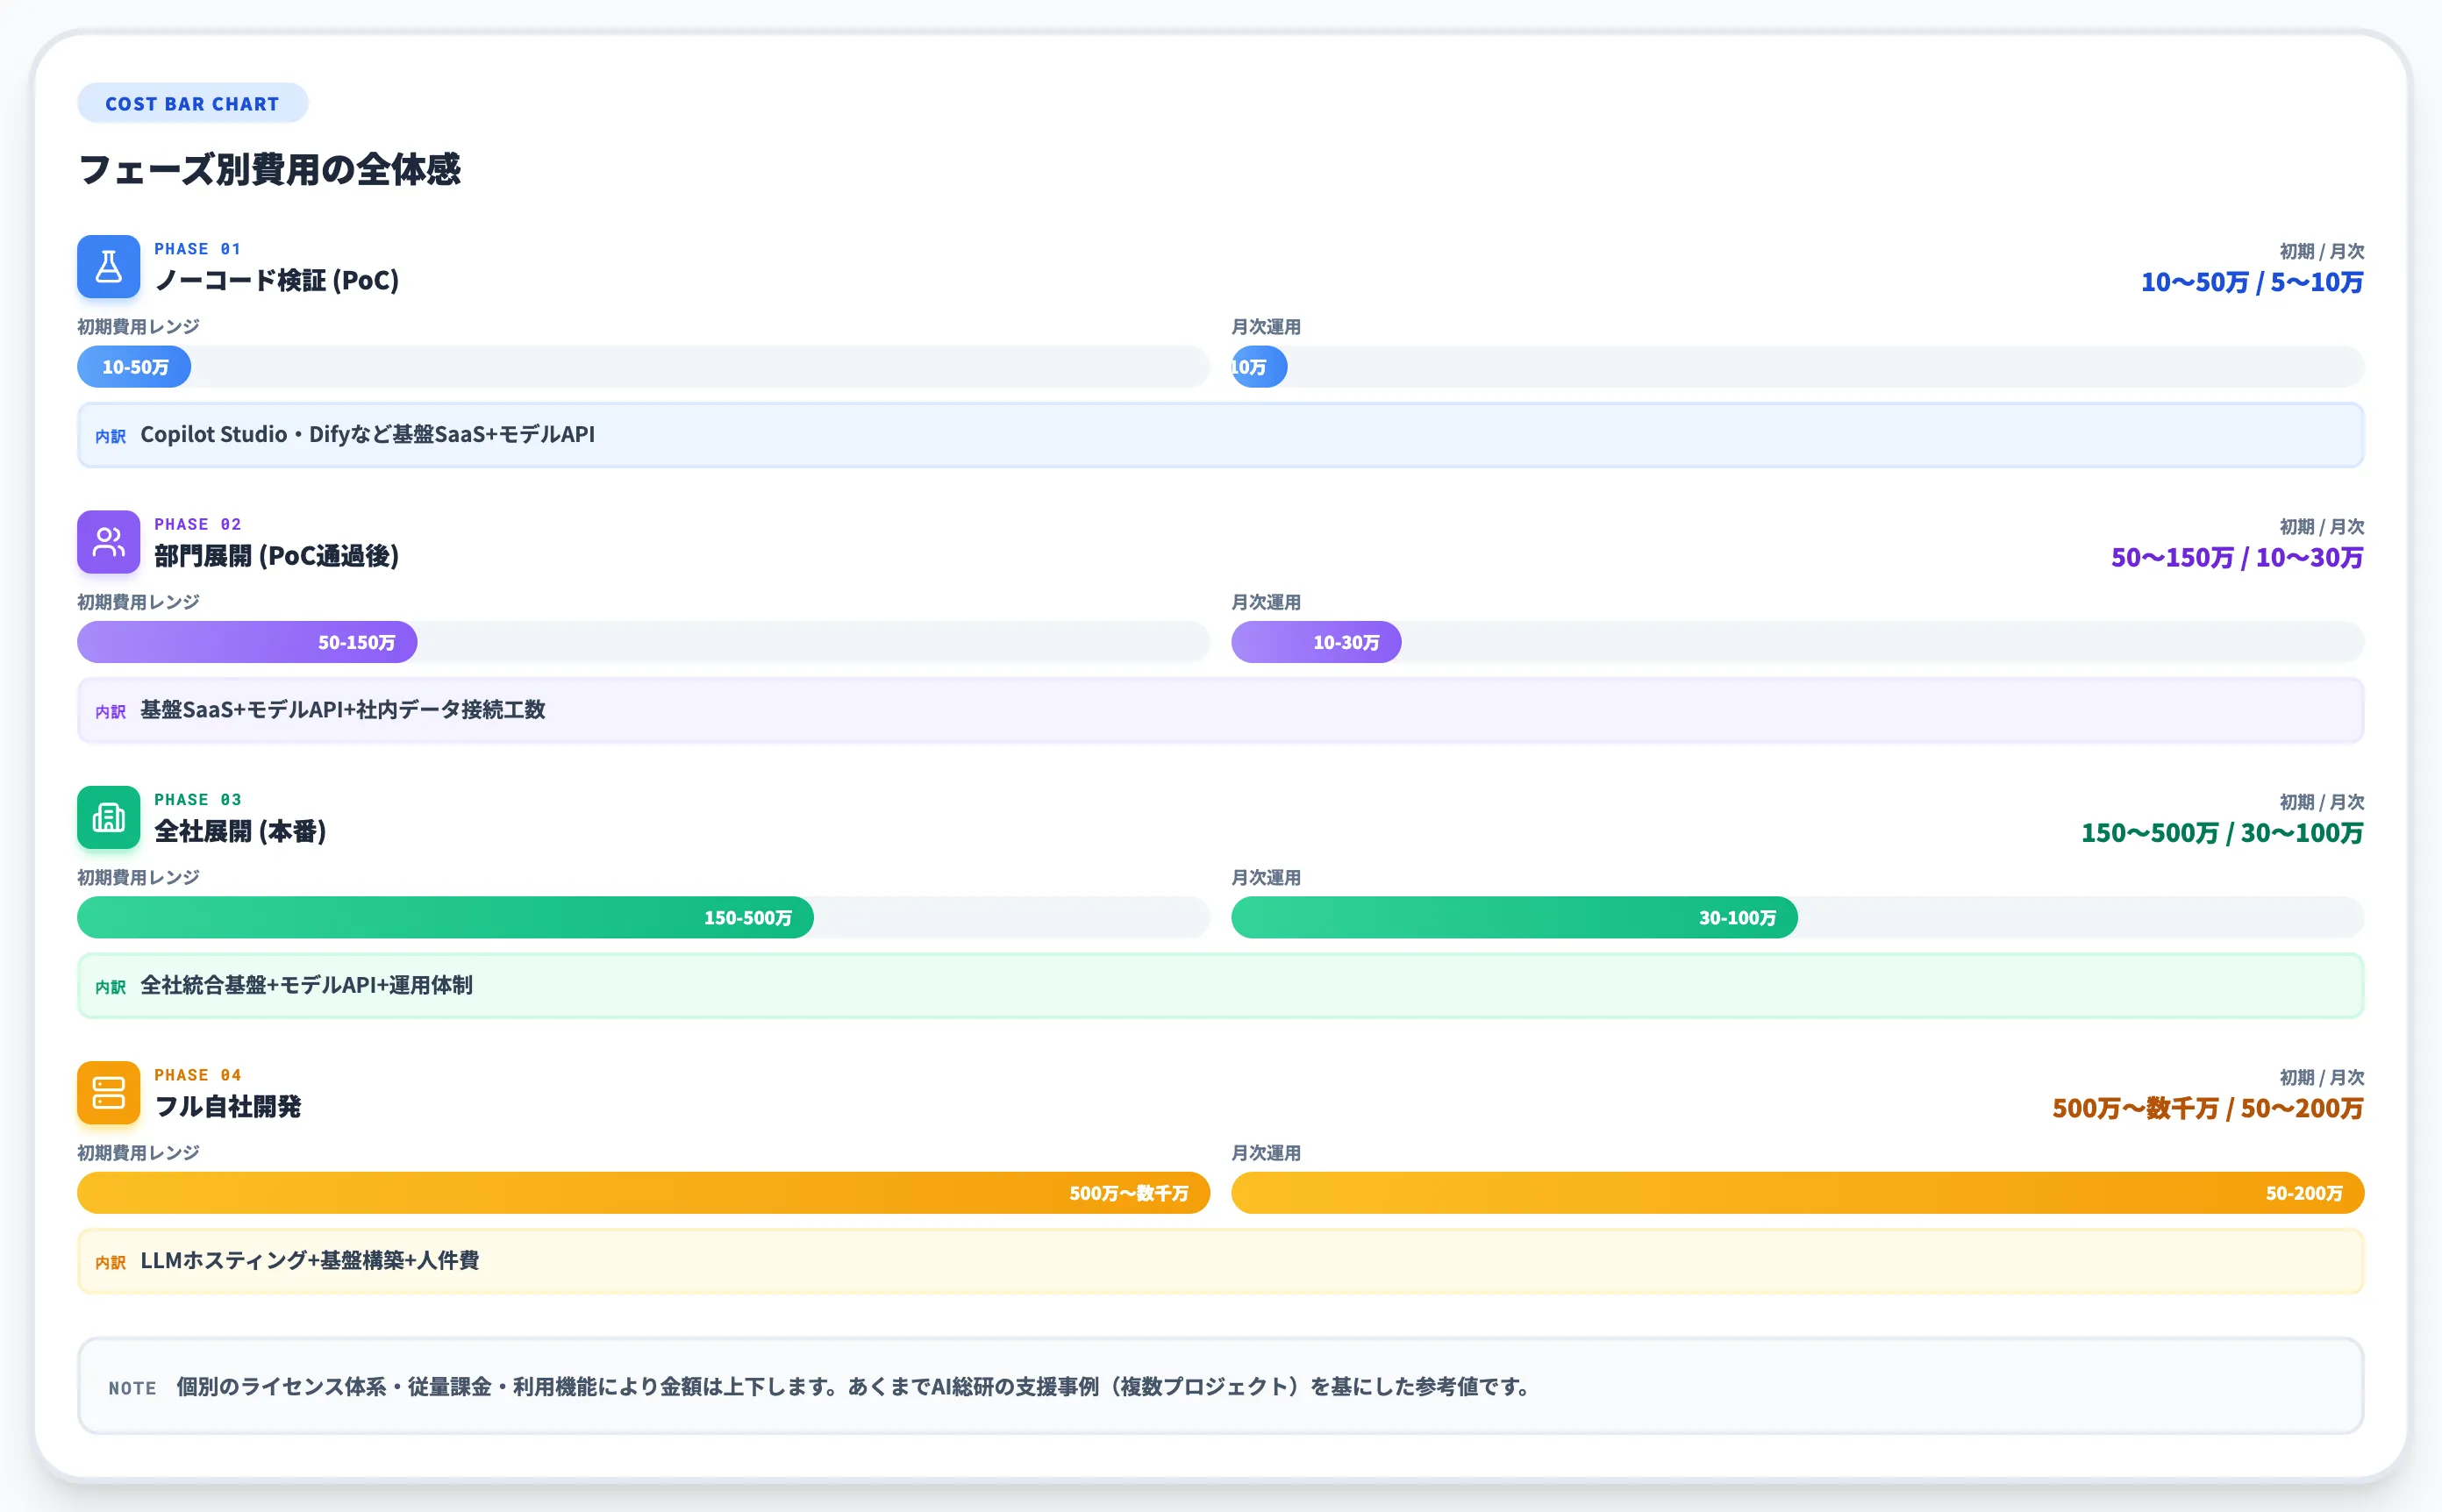This screenshot has height=1512, width=2442.
Task: Click the green 150-500万 initial cost bar
Action: (x=445, y=917)
